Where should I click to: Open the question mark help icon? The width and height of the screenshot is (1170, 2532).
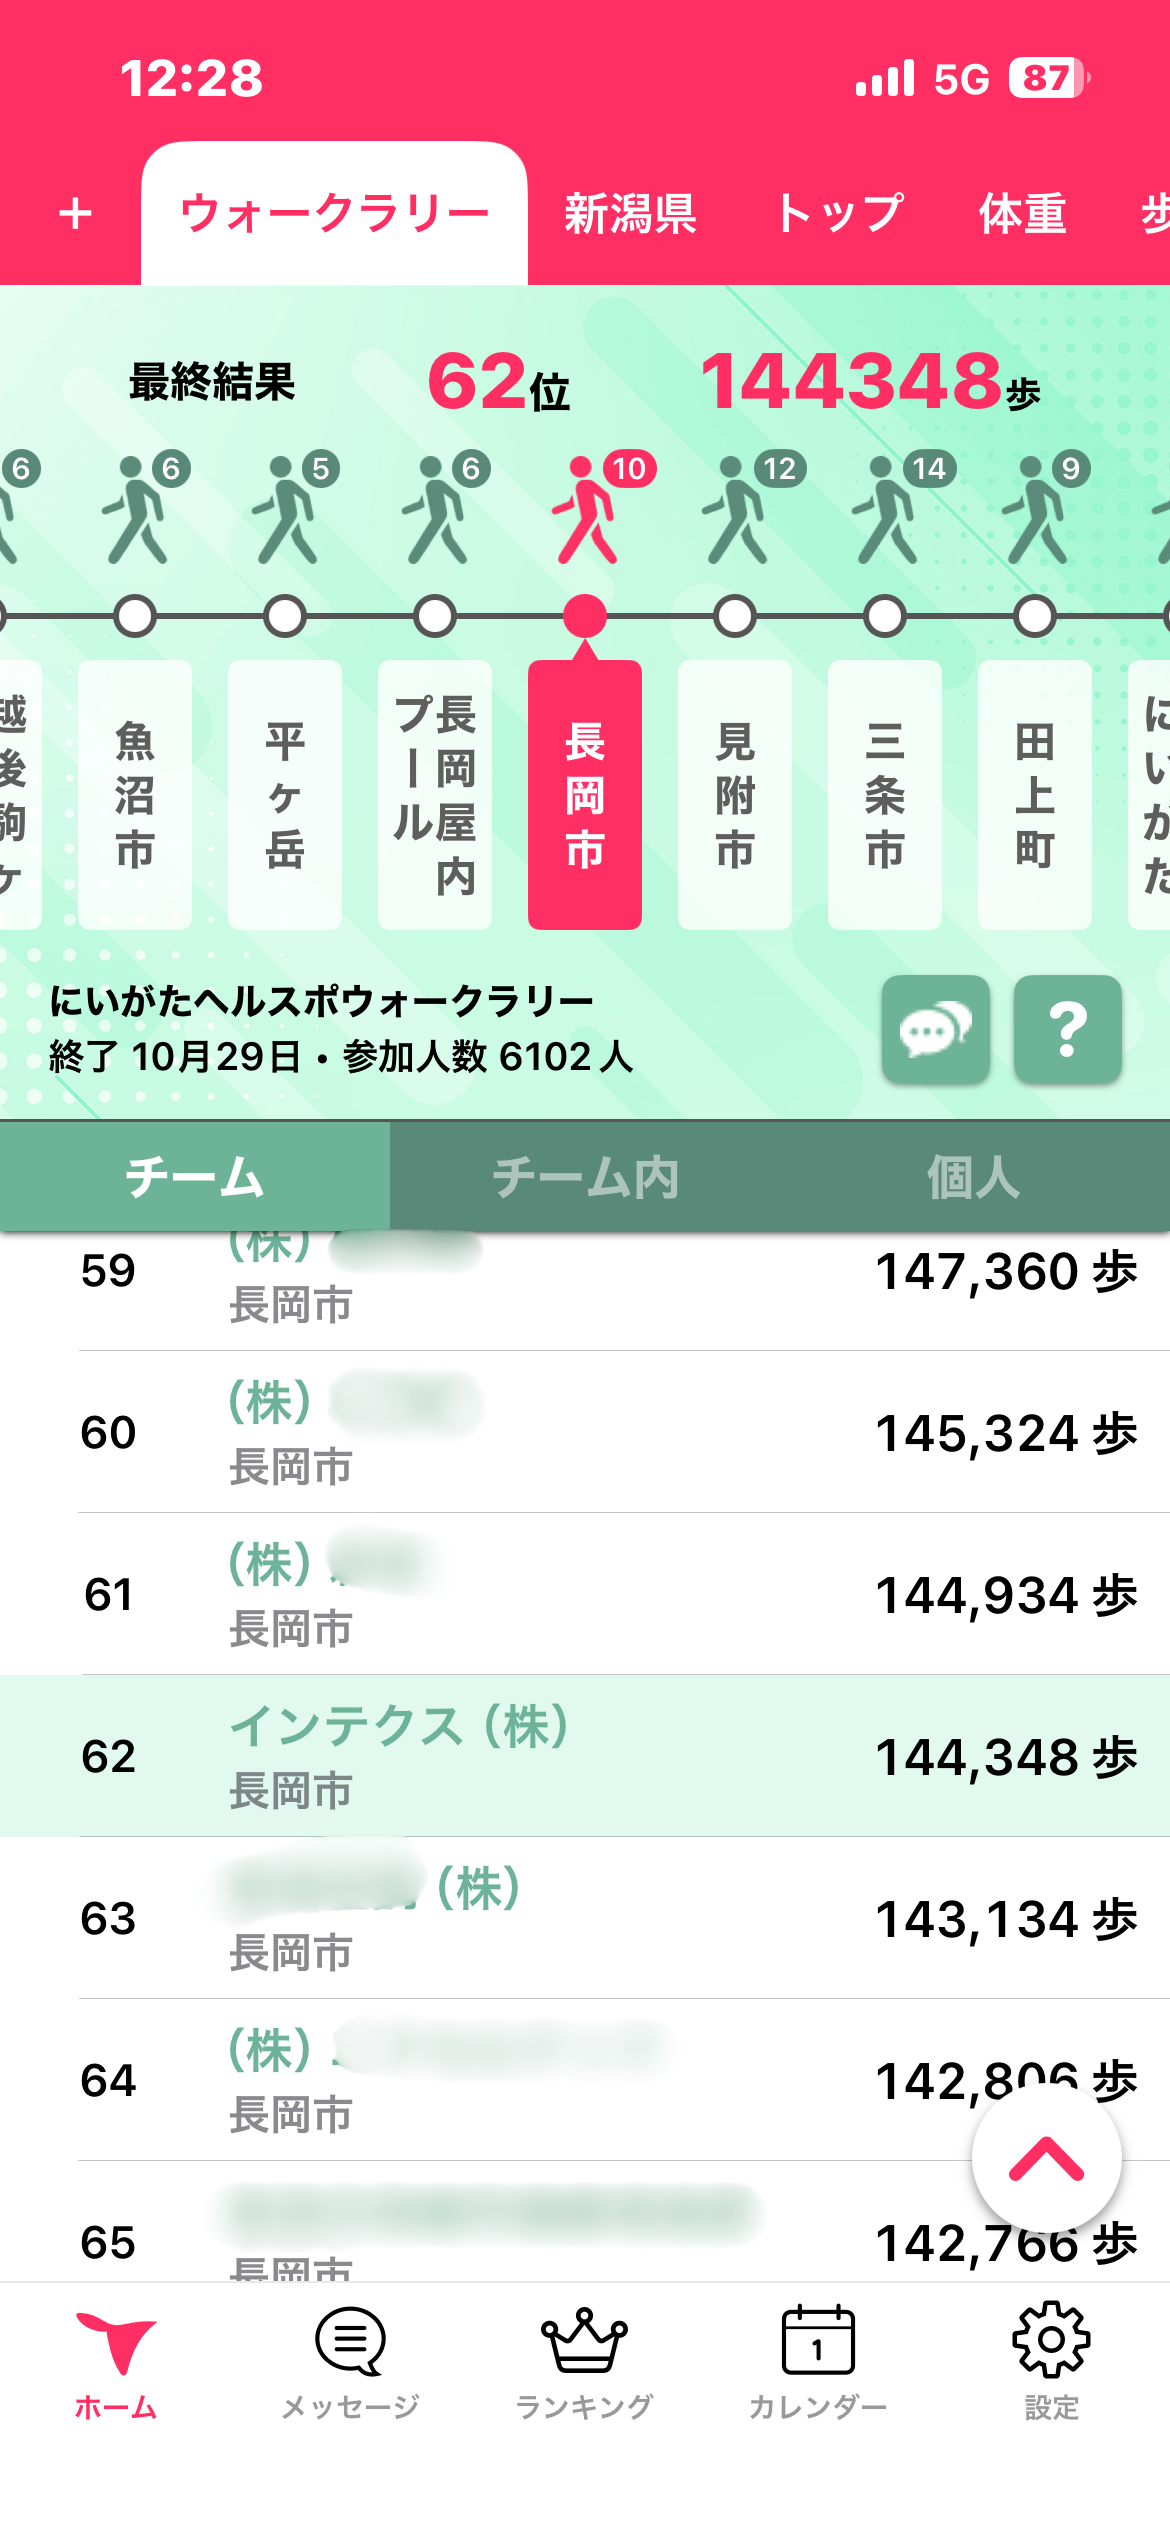(1067, 1029)
